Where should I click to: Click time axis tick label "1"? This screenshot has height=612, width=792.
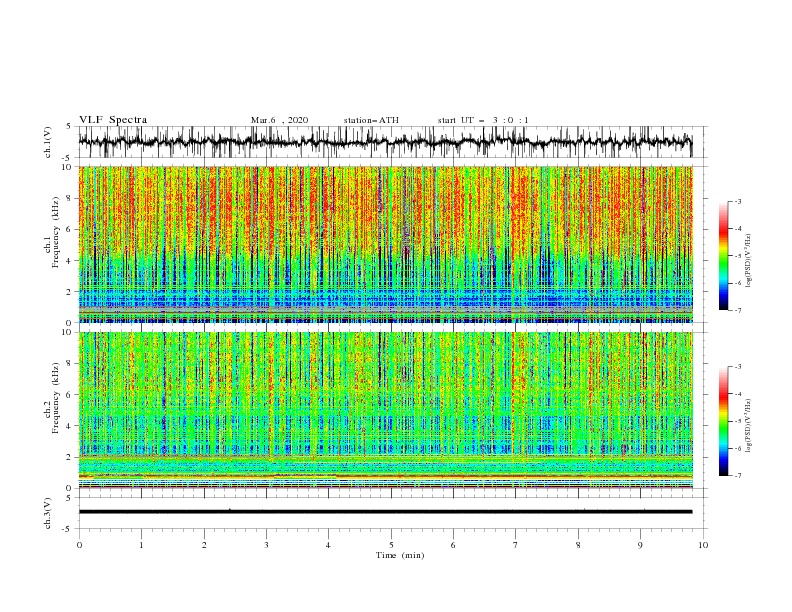141,545
